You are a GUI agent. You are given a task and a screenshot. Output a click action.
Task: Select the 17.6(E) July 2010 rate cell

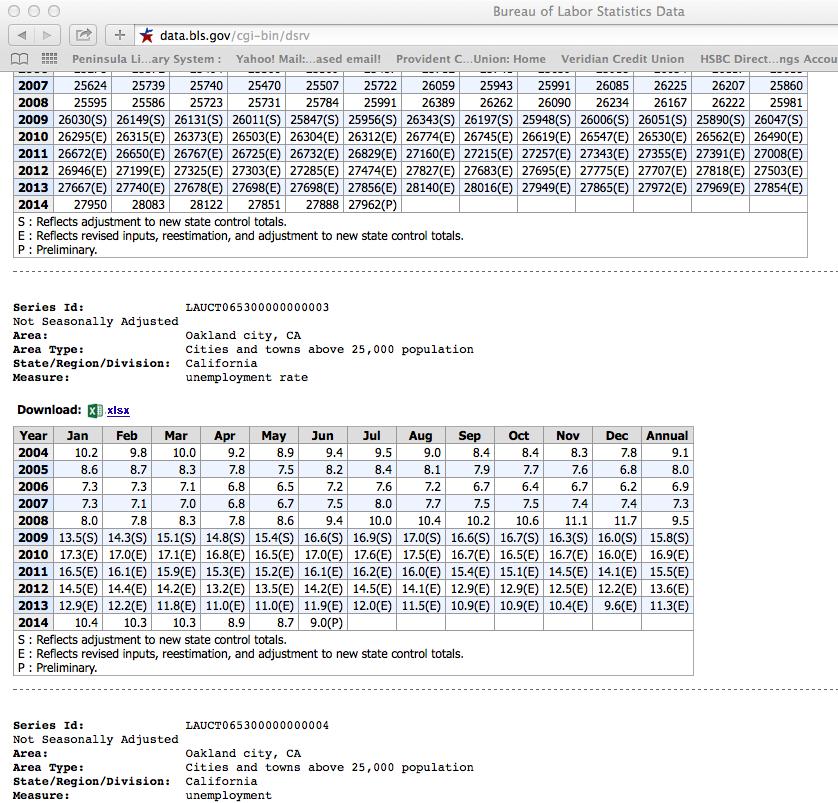pyautogui.click(x=372, y=555)
